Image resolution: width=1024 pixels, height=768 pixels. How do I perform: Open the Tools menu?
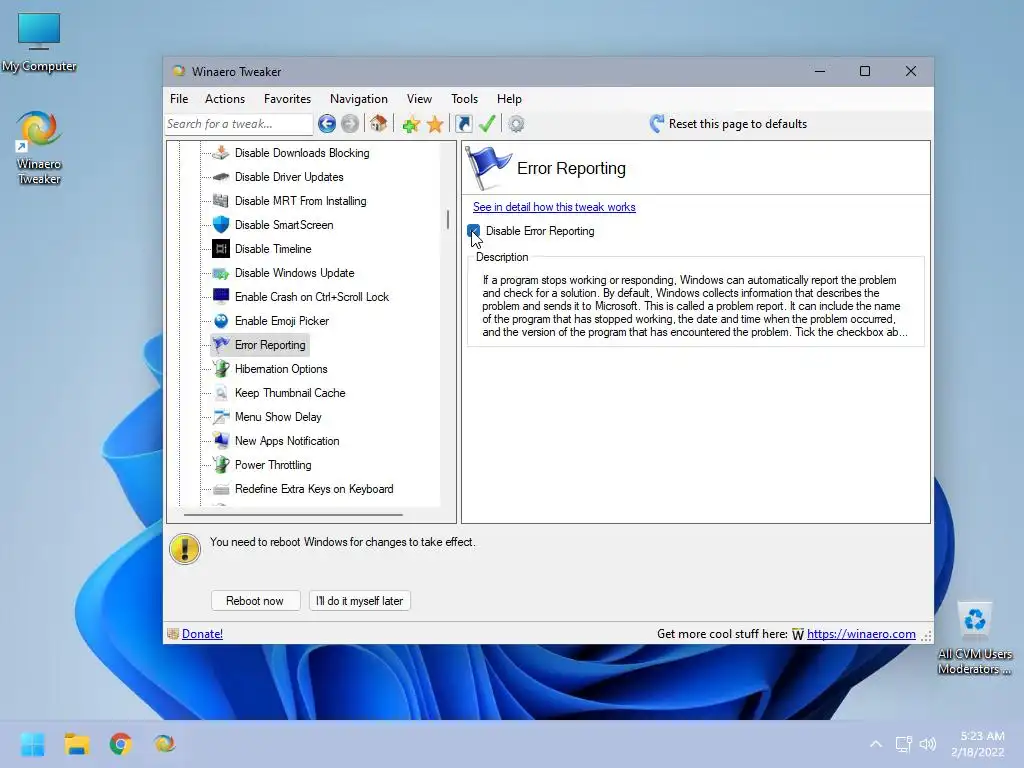(464, 99)
